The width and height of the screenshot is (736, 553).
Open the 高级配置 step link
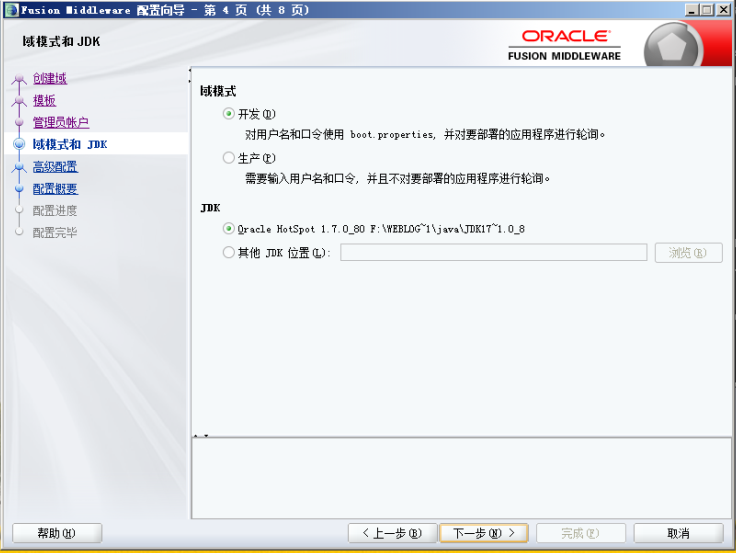point(55,167)
